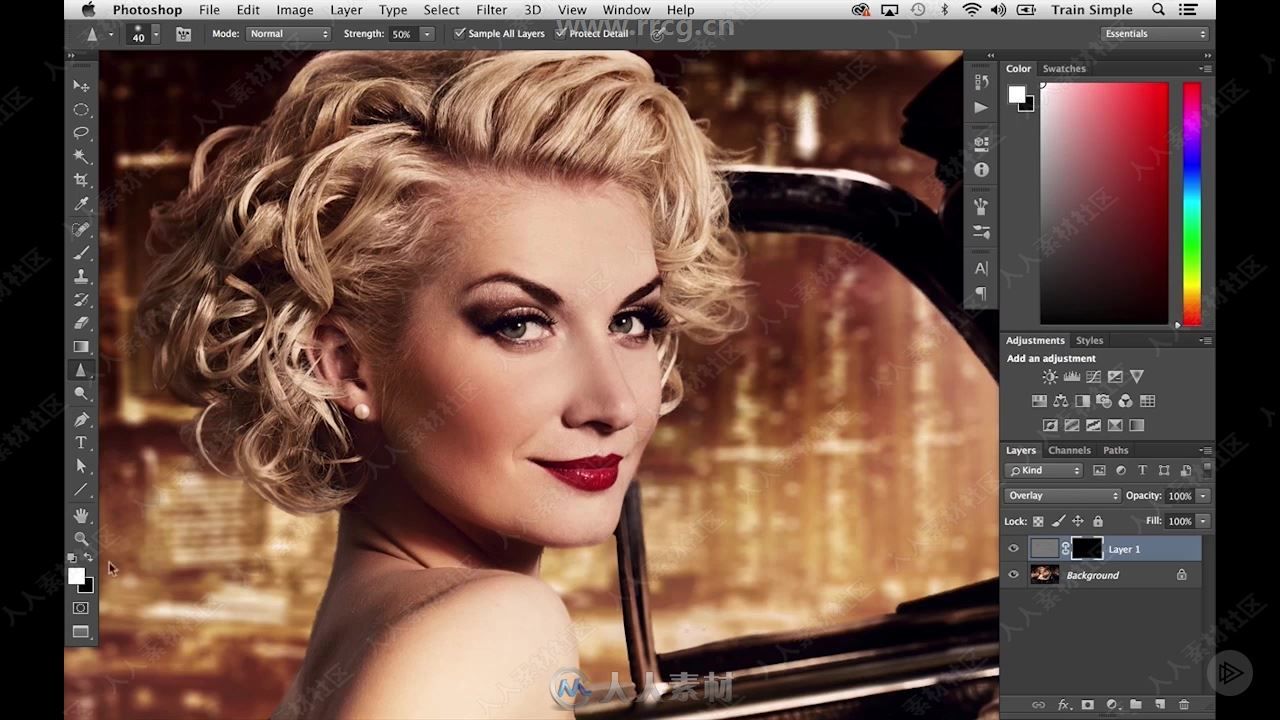The width and height of the screenshot is (1280, 720).
Task: Open the Opacity slider arrow
Action: [1203, 496]
